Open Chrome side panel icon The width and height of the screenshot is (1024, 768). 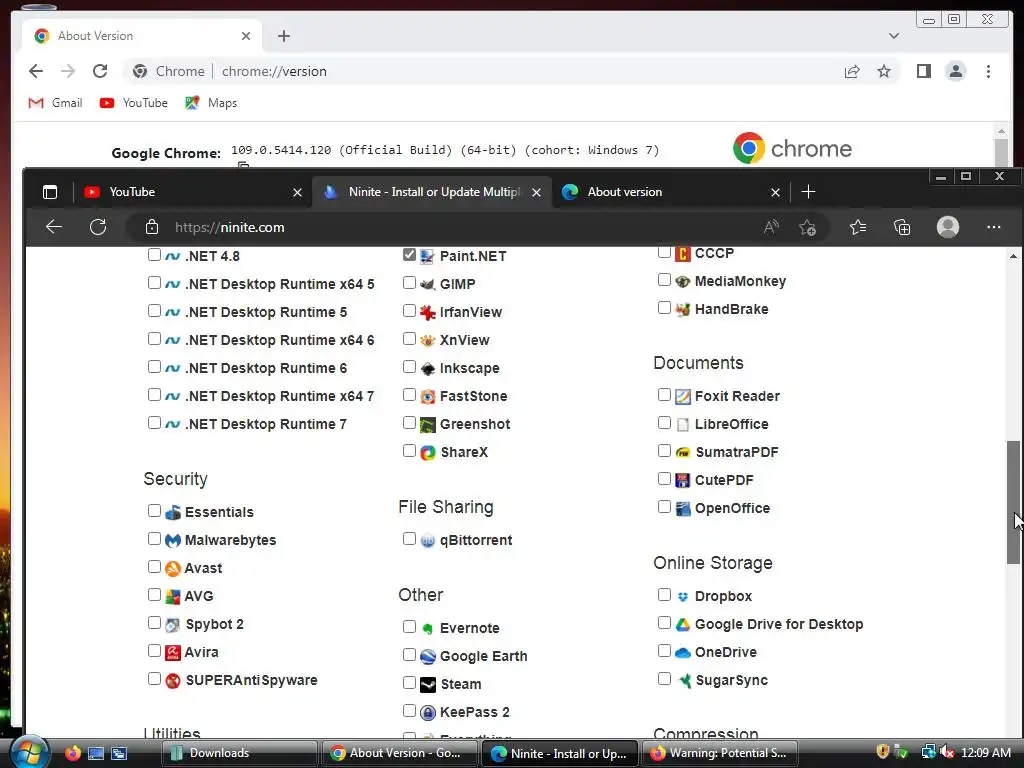coord(923,71)
